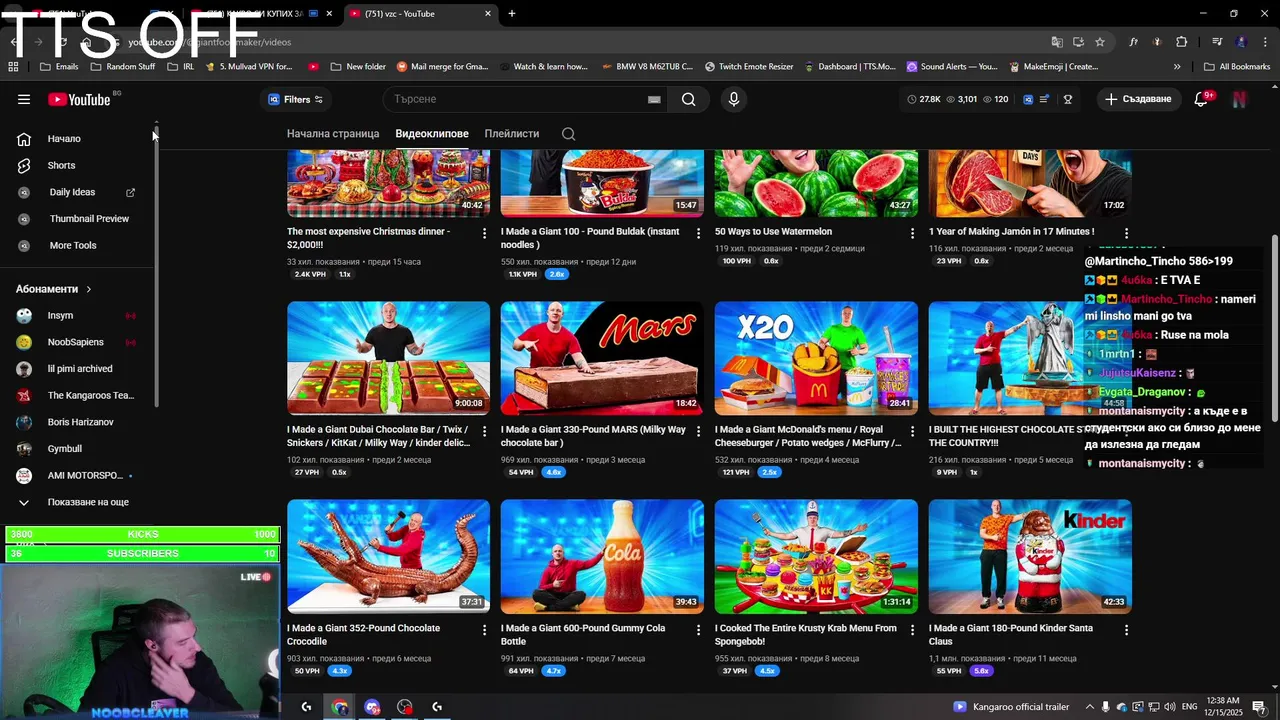The image size is (1280, 720).
Task: Open more options for Christmas dinner video
Action: point(485,233)
